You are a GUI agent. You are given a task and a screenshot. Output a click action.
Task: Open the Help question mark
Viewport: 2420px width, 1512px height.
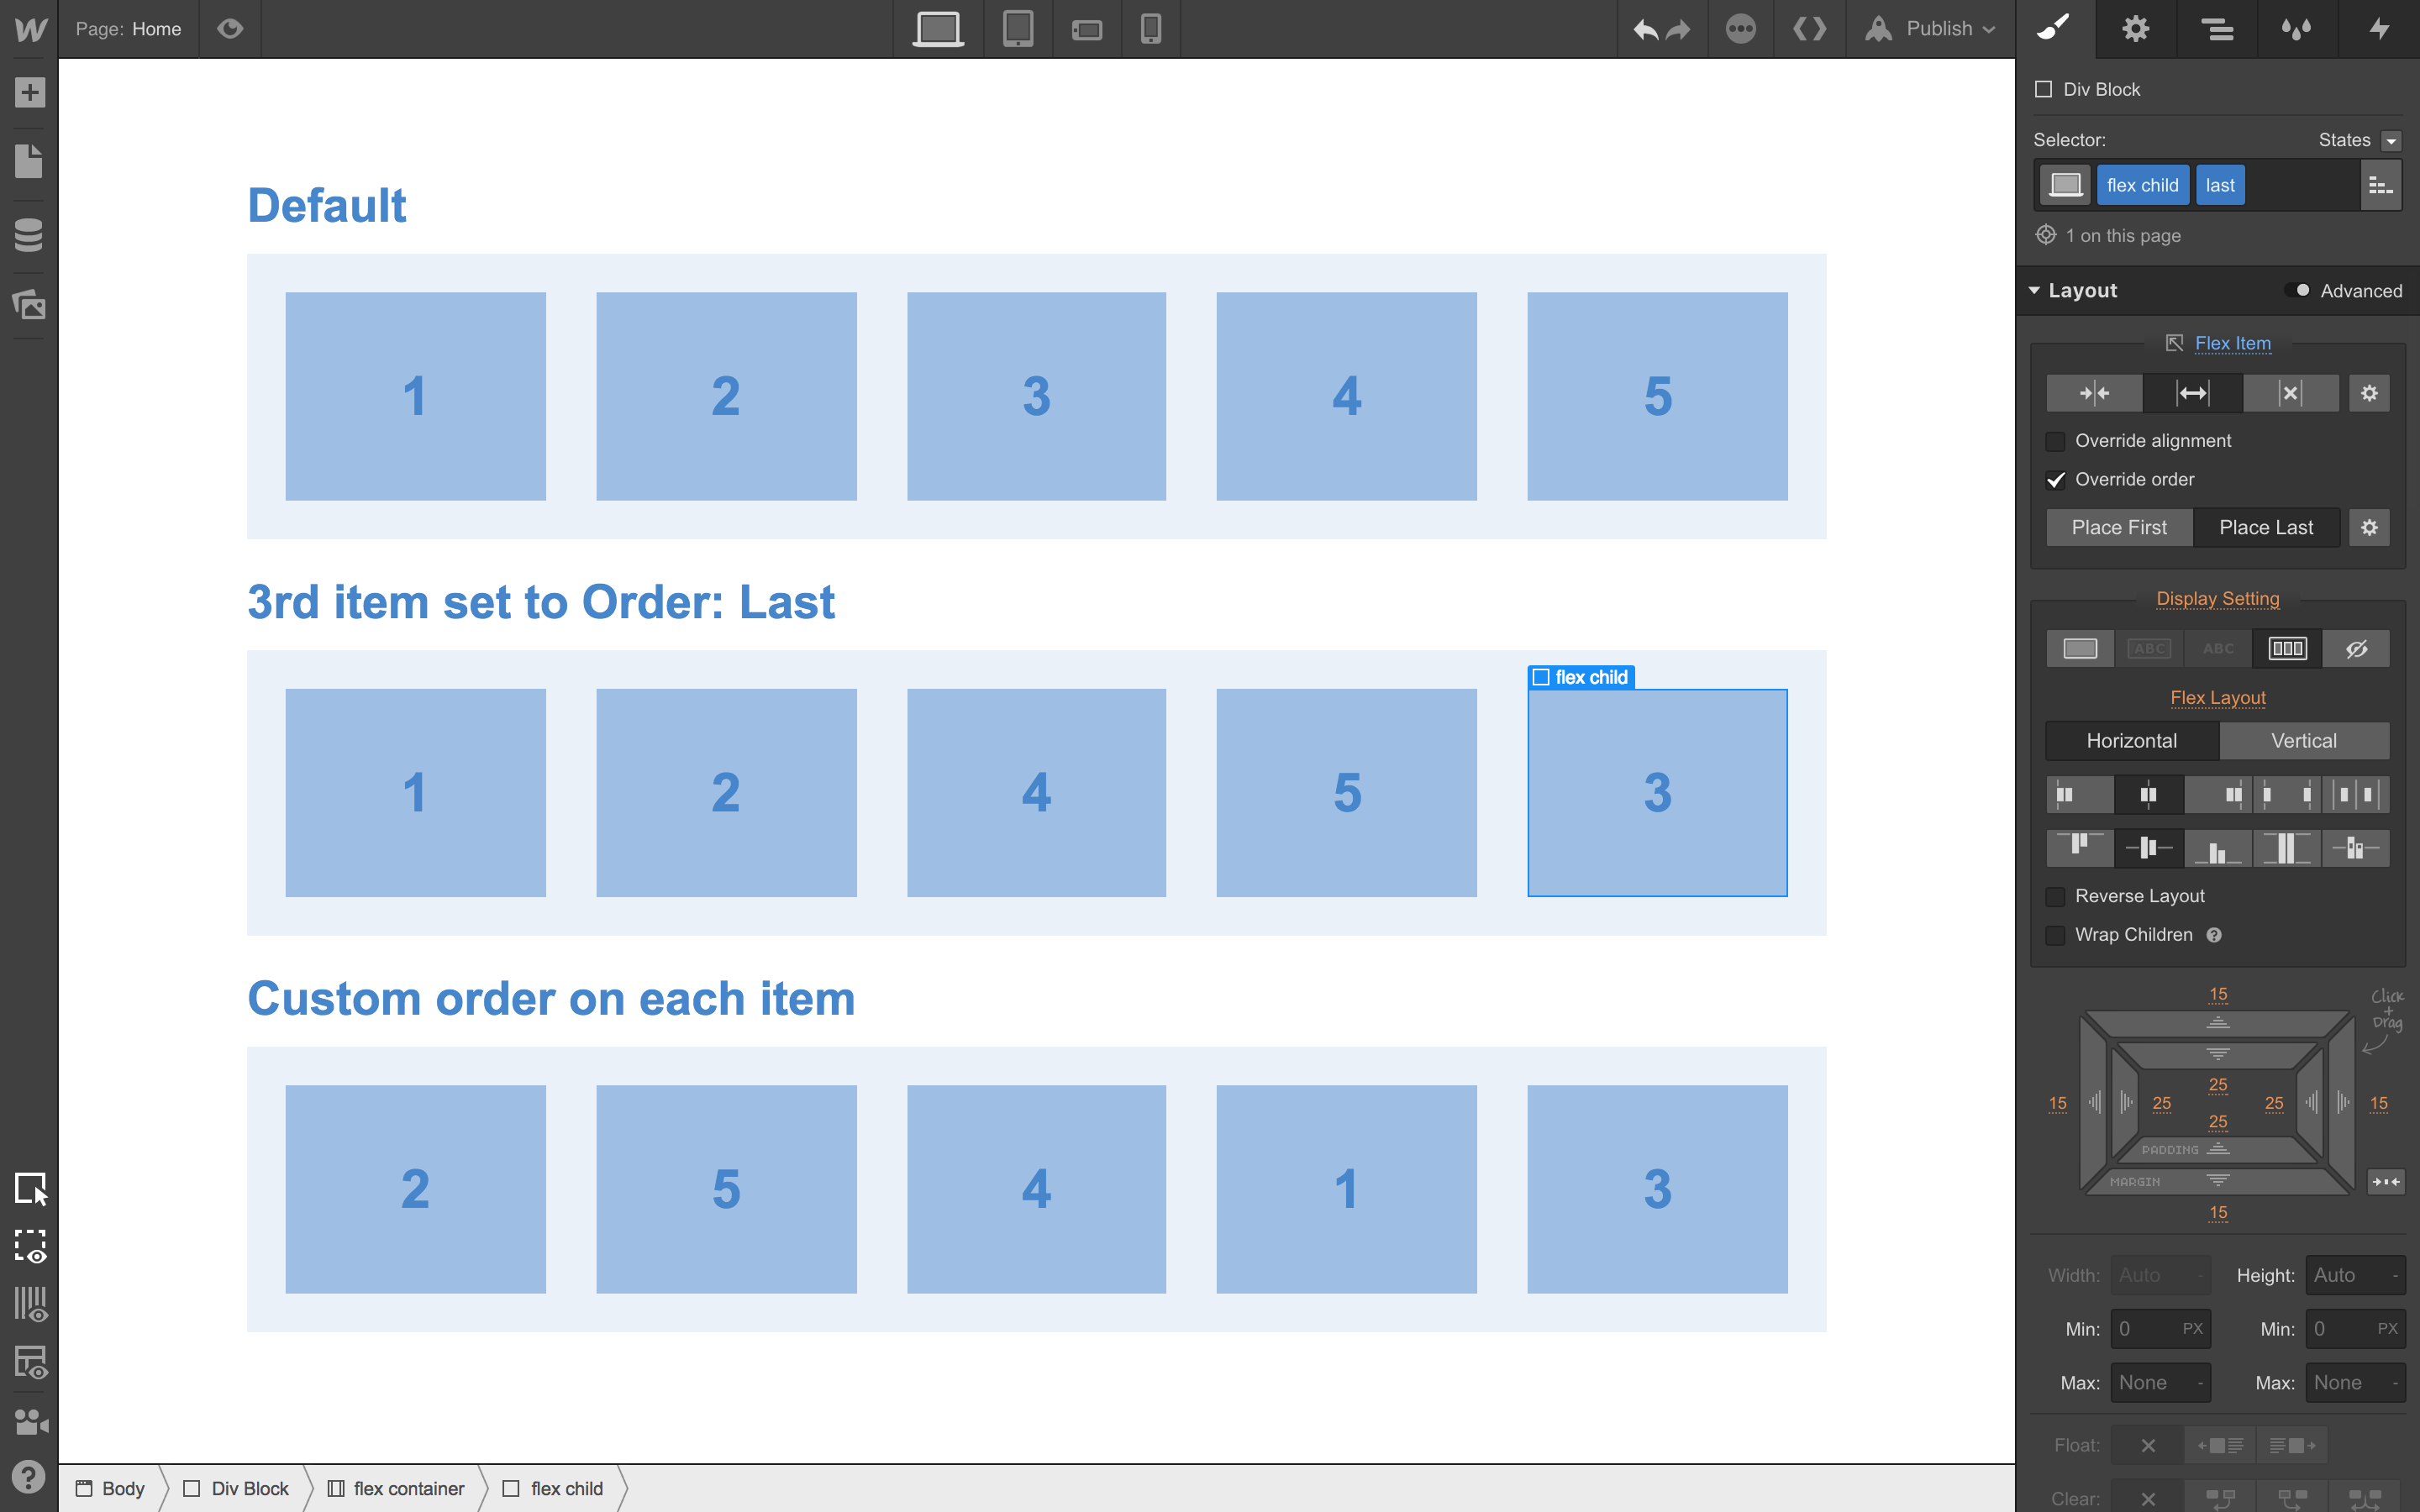pyautogui.click(x=29, y=1476)
